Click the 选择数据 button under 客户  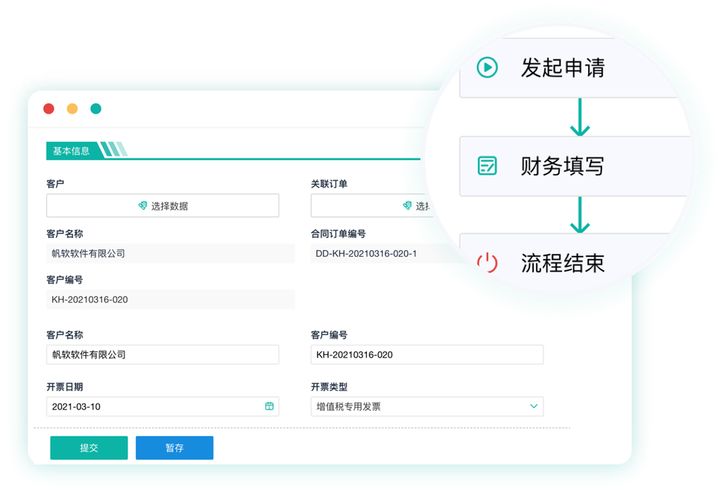coord(163,205)
